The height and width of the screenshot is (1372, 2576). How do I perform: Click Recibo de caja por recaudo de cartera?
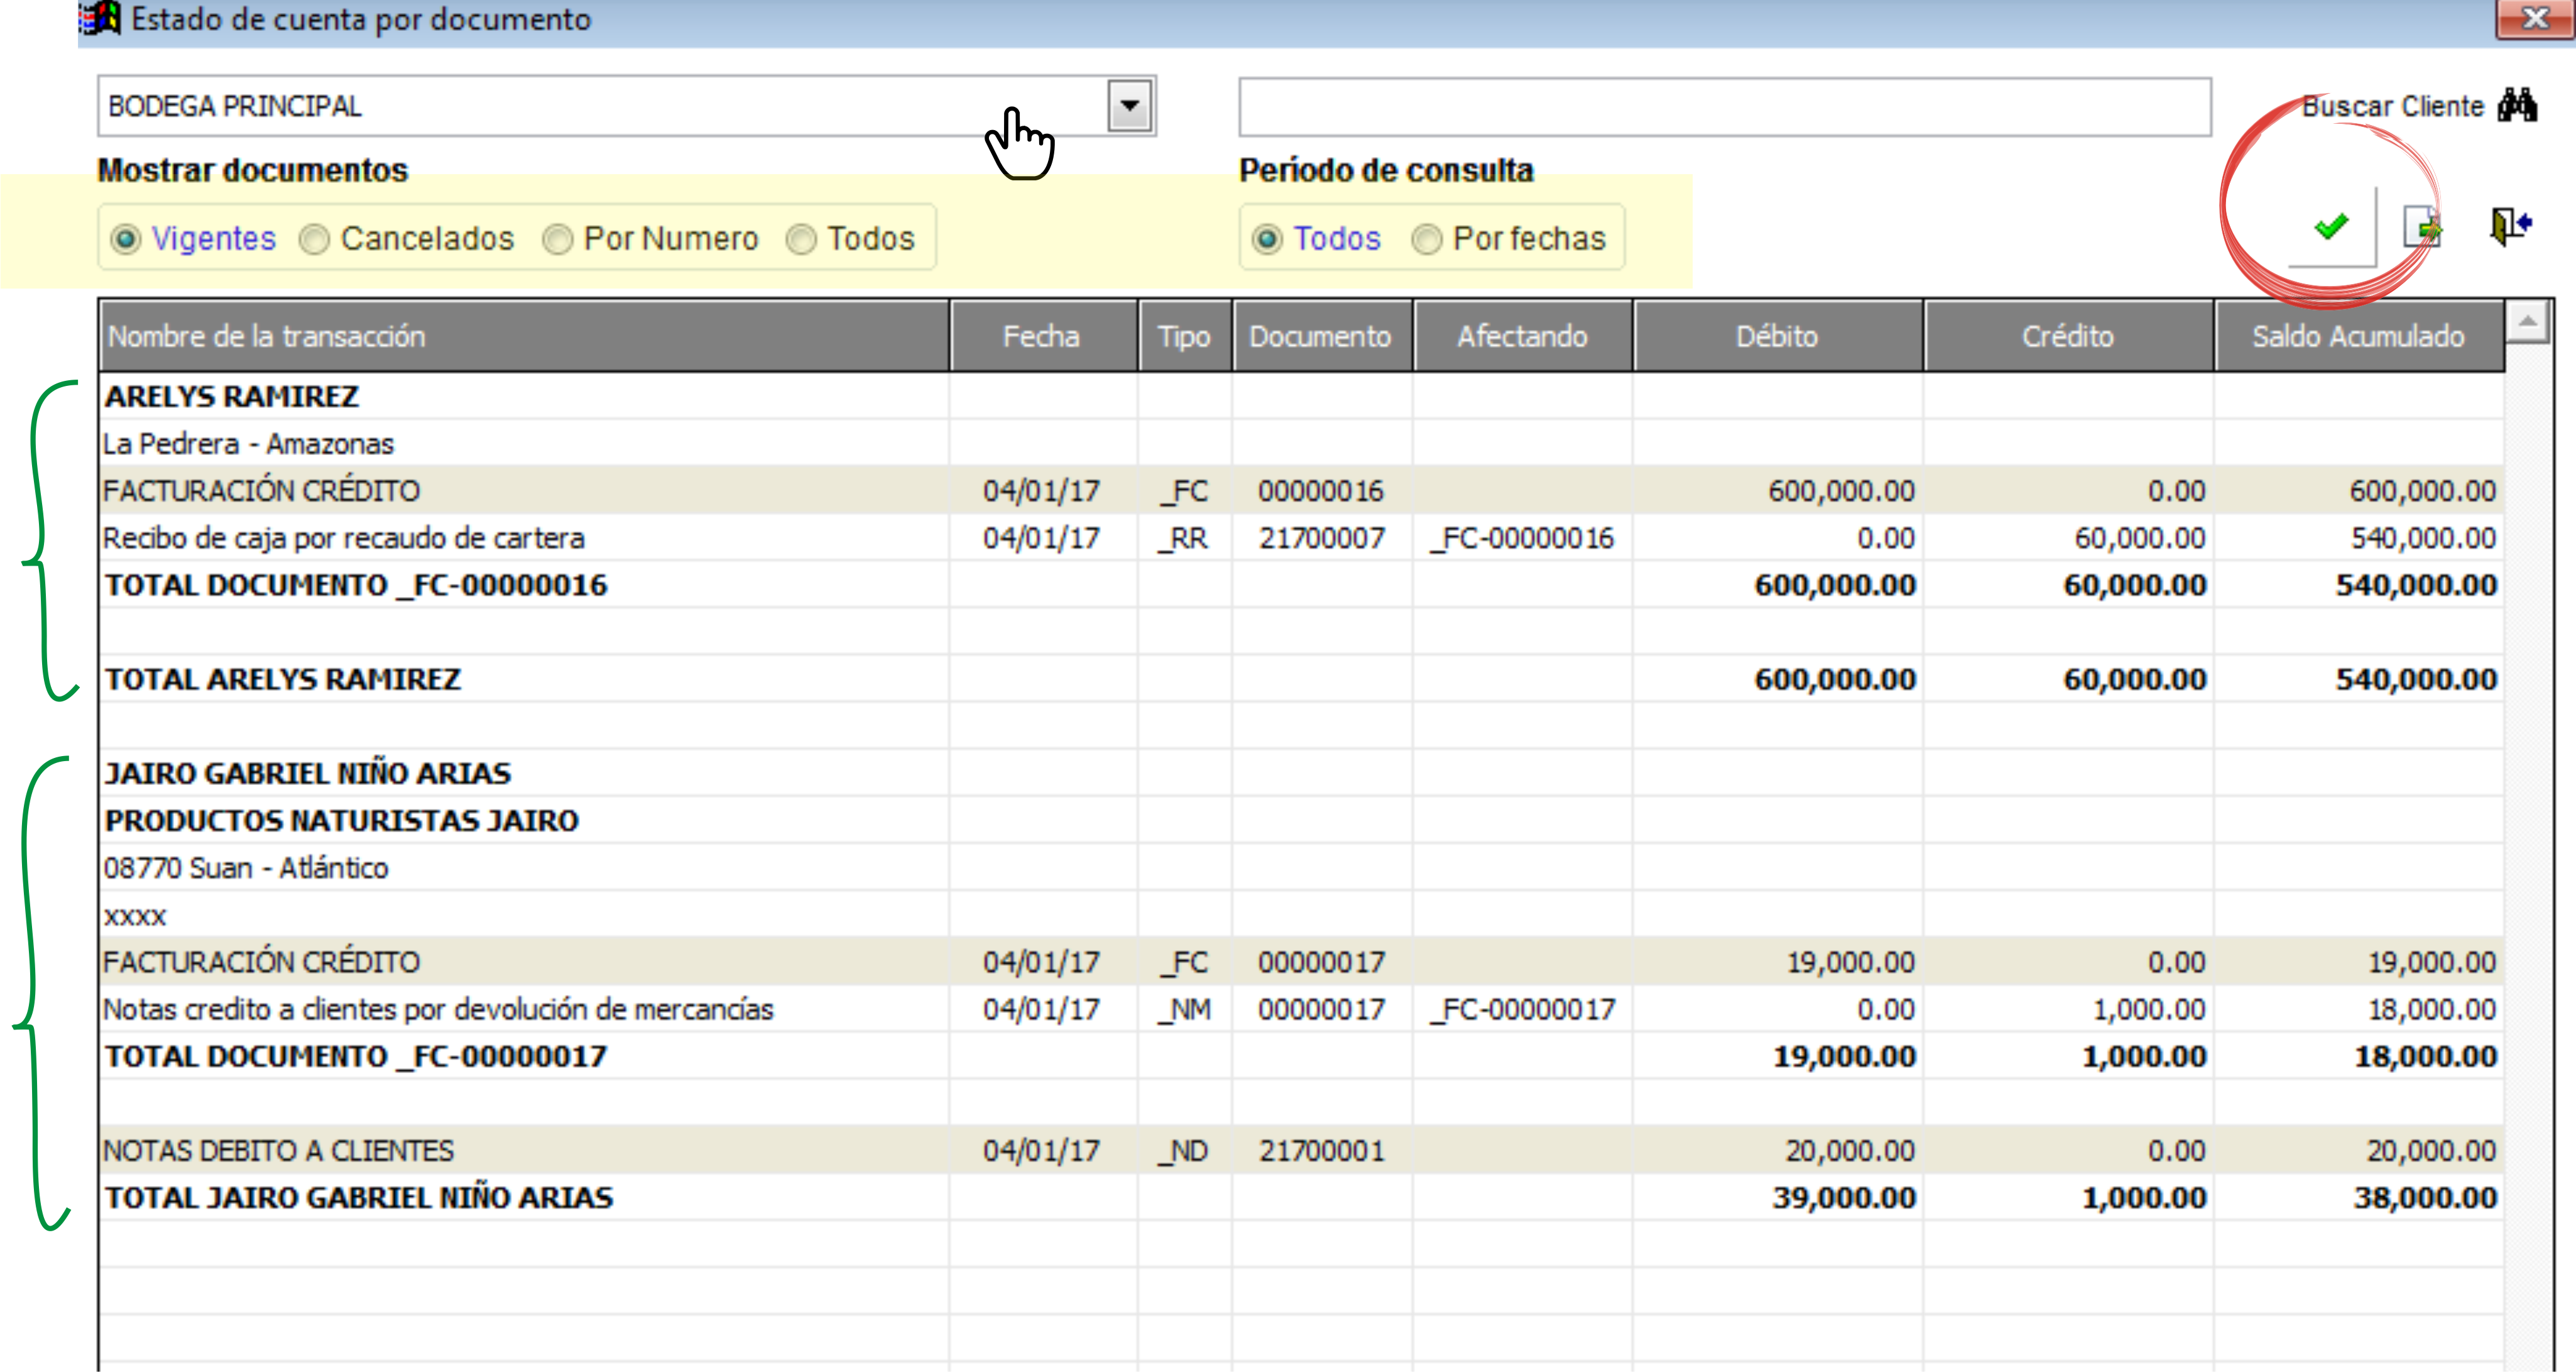[x=343, y=539]
